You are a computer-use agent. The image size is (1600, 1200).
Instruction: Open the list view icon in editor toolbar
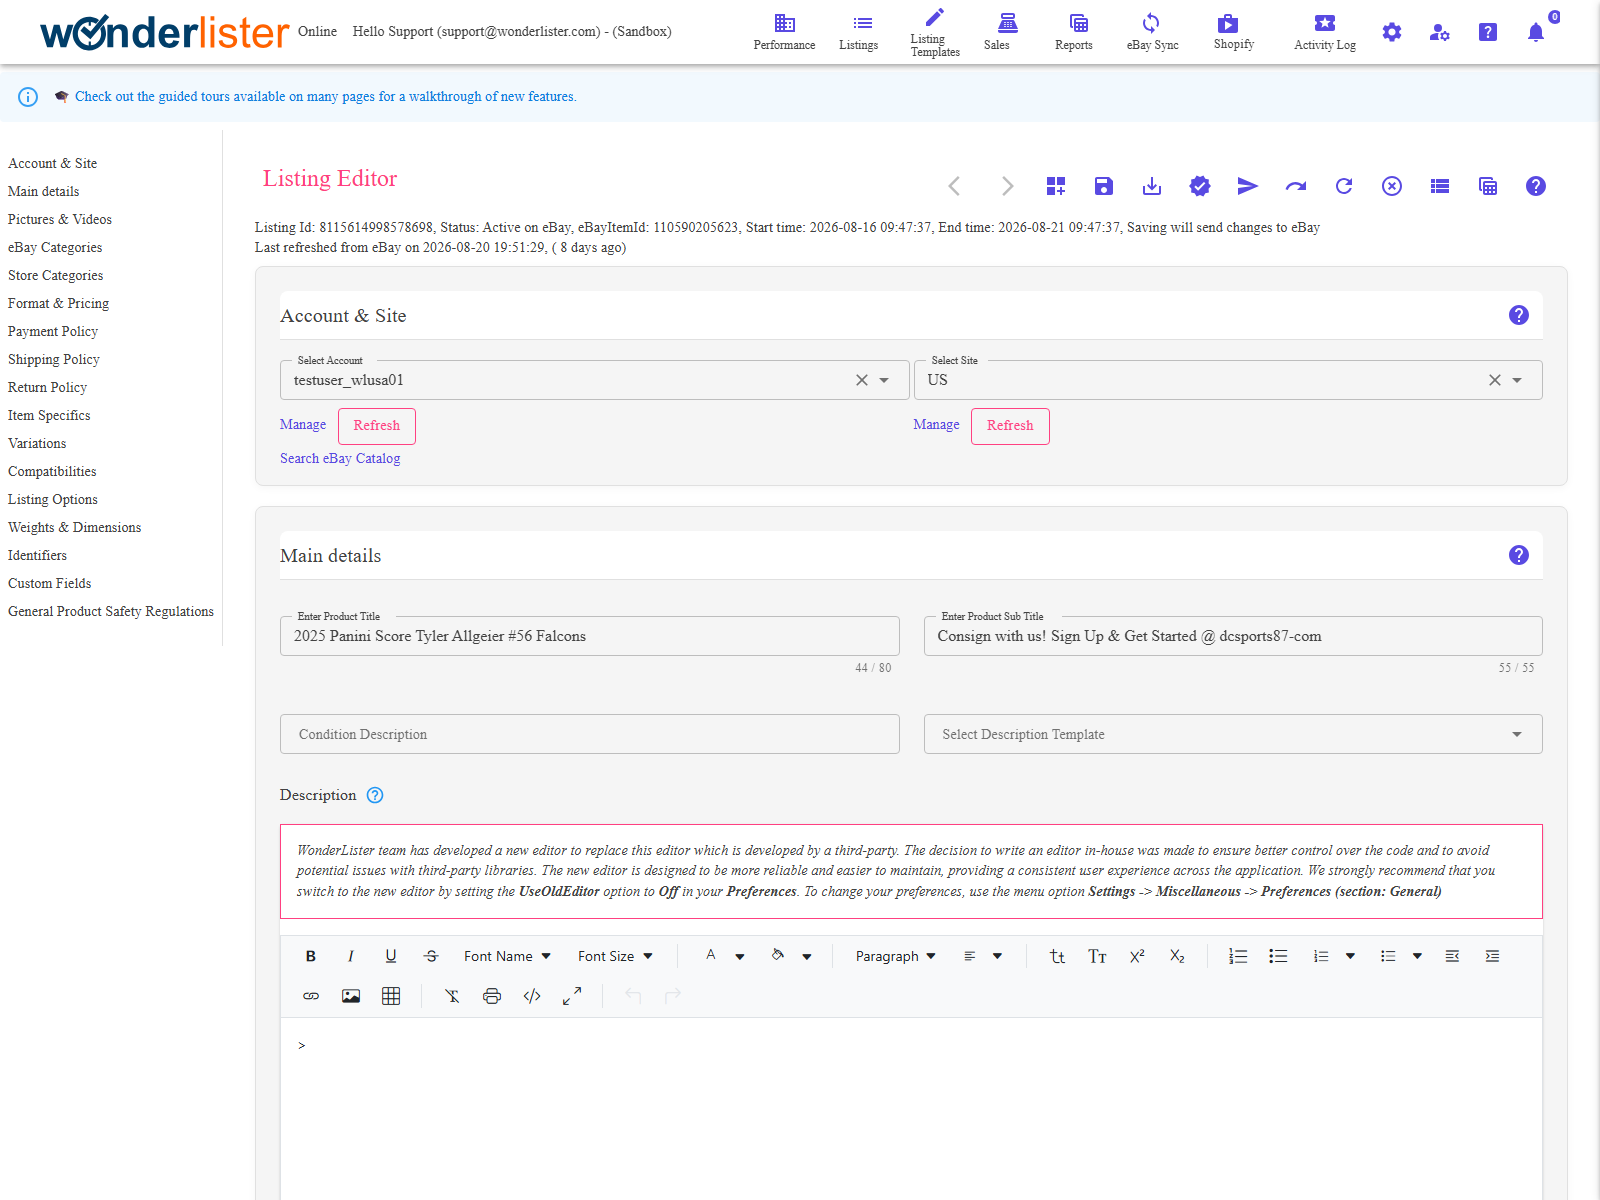(x=1440, y=186)
